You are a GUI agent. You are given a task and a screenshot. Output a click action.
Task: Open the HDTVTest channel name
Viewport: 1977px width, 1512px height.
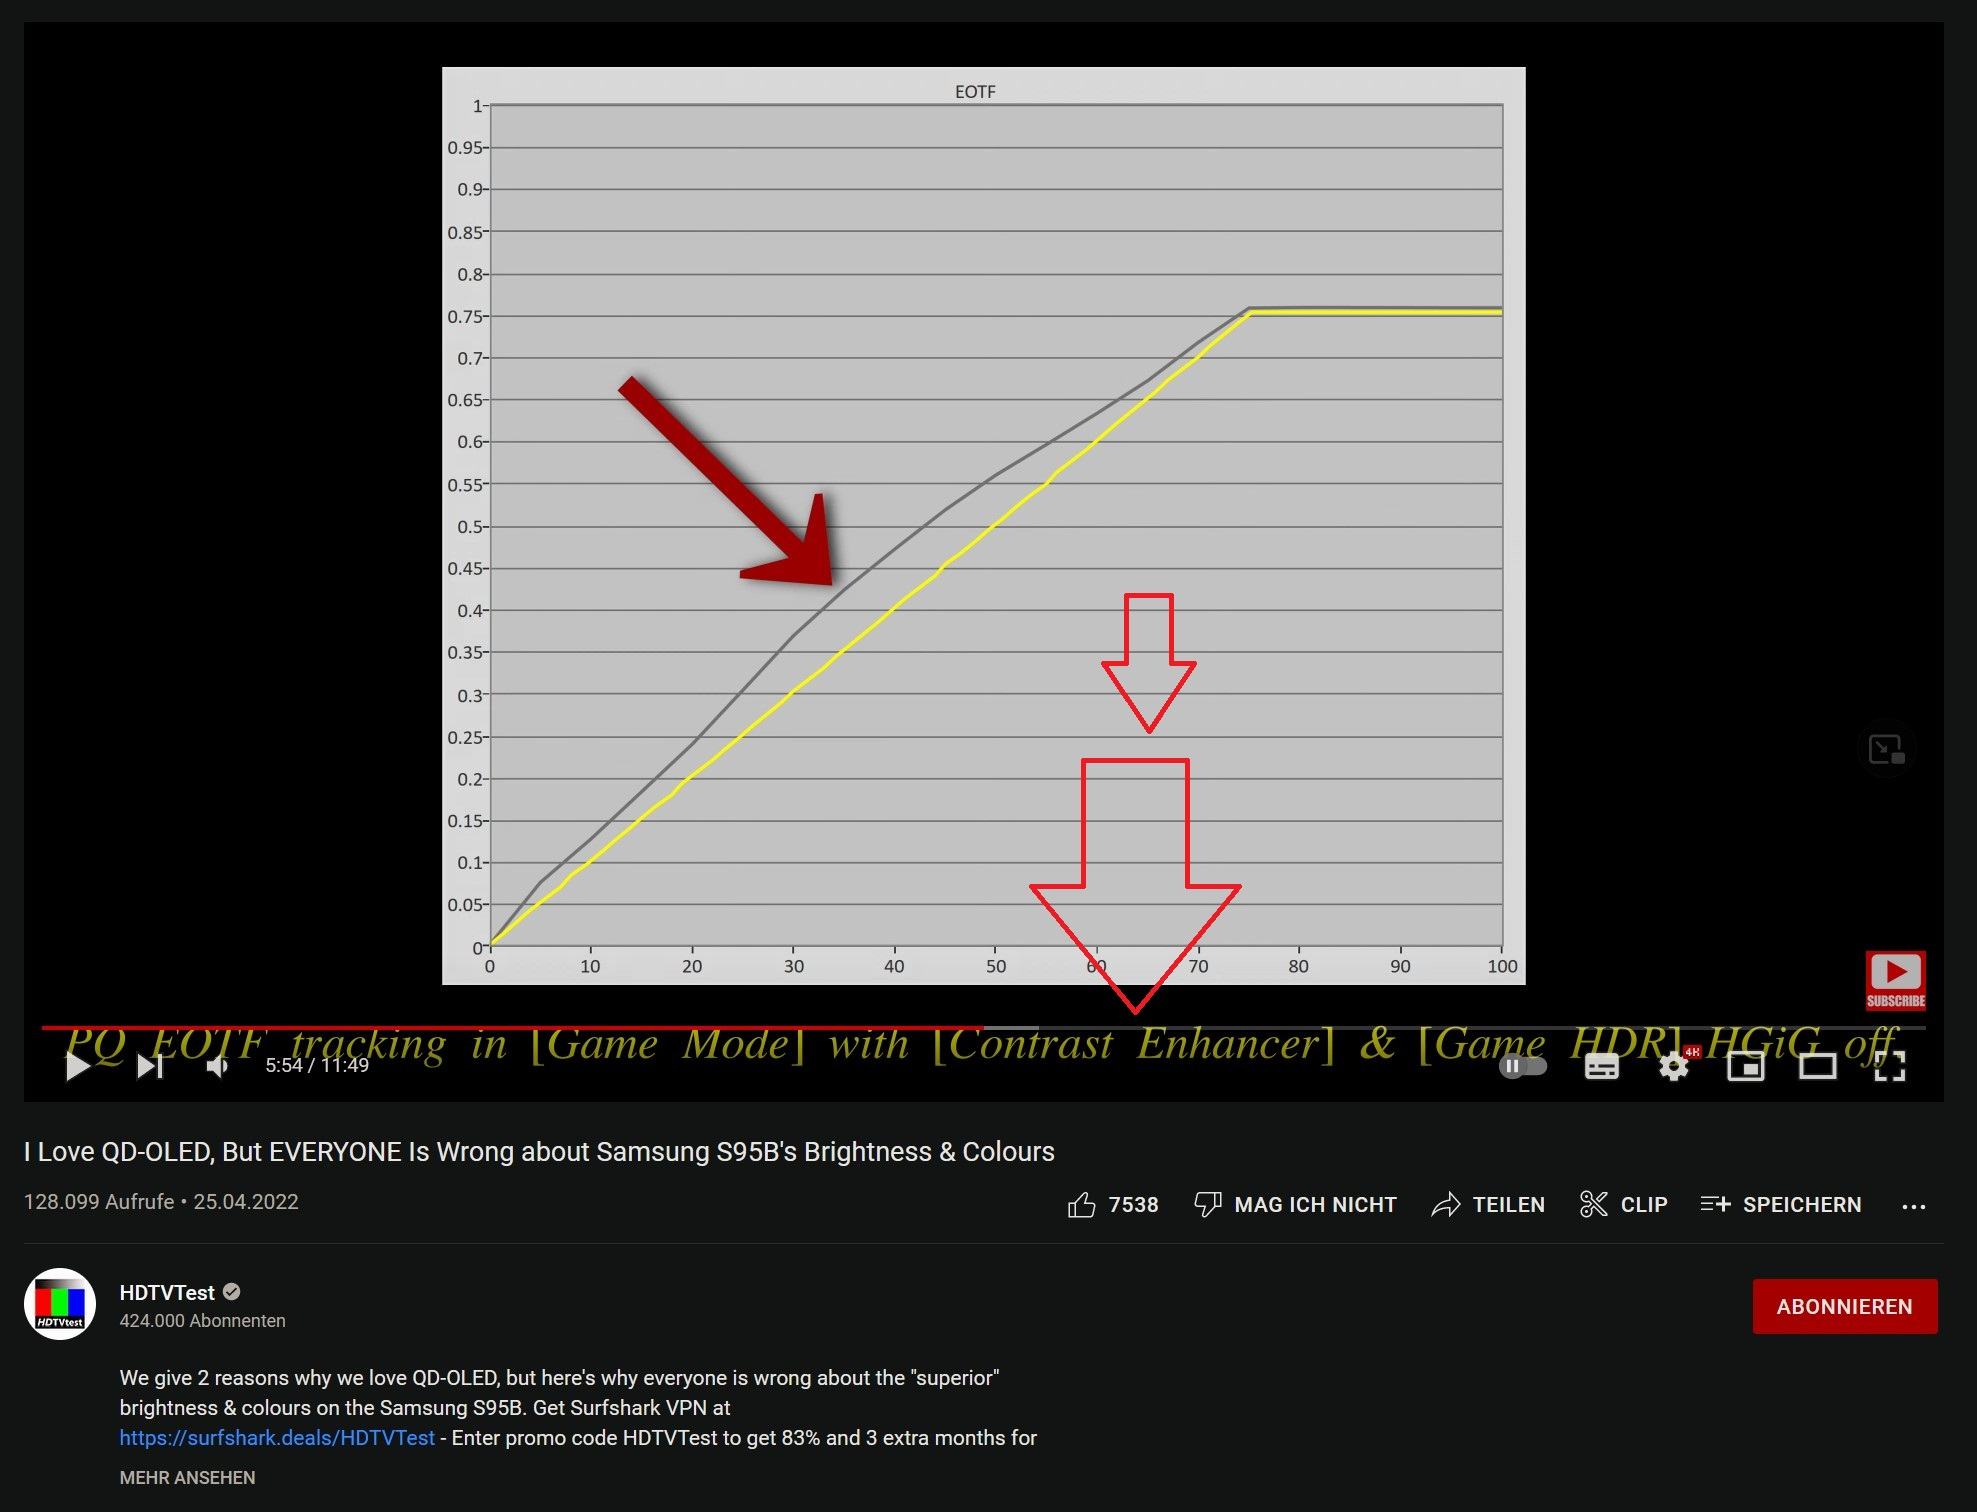point(167,1292)
